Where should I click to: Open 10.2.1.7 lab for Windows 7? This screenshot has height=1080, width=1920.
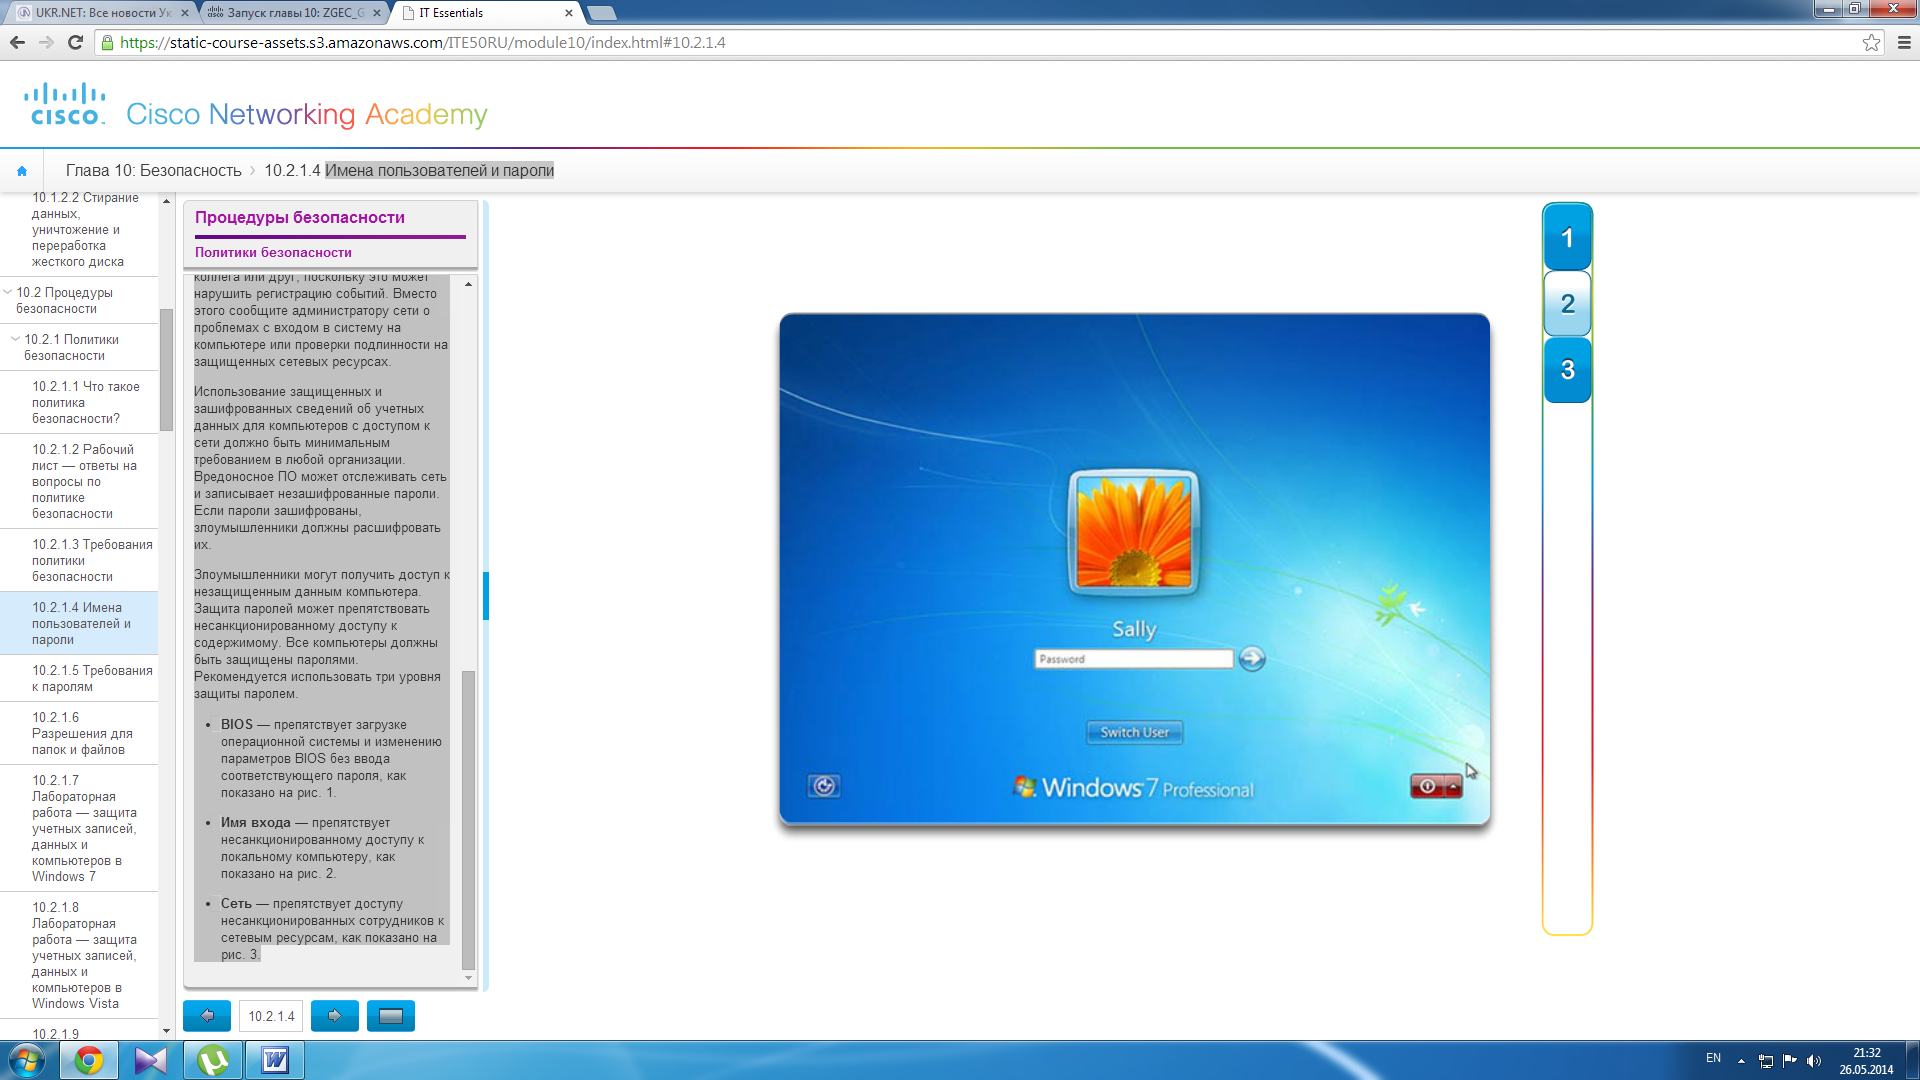86,828
